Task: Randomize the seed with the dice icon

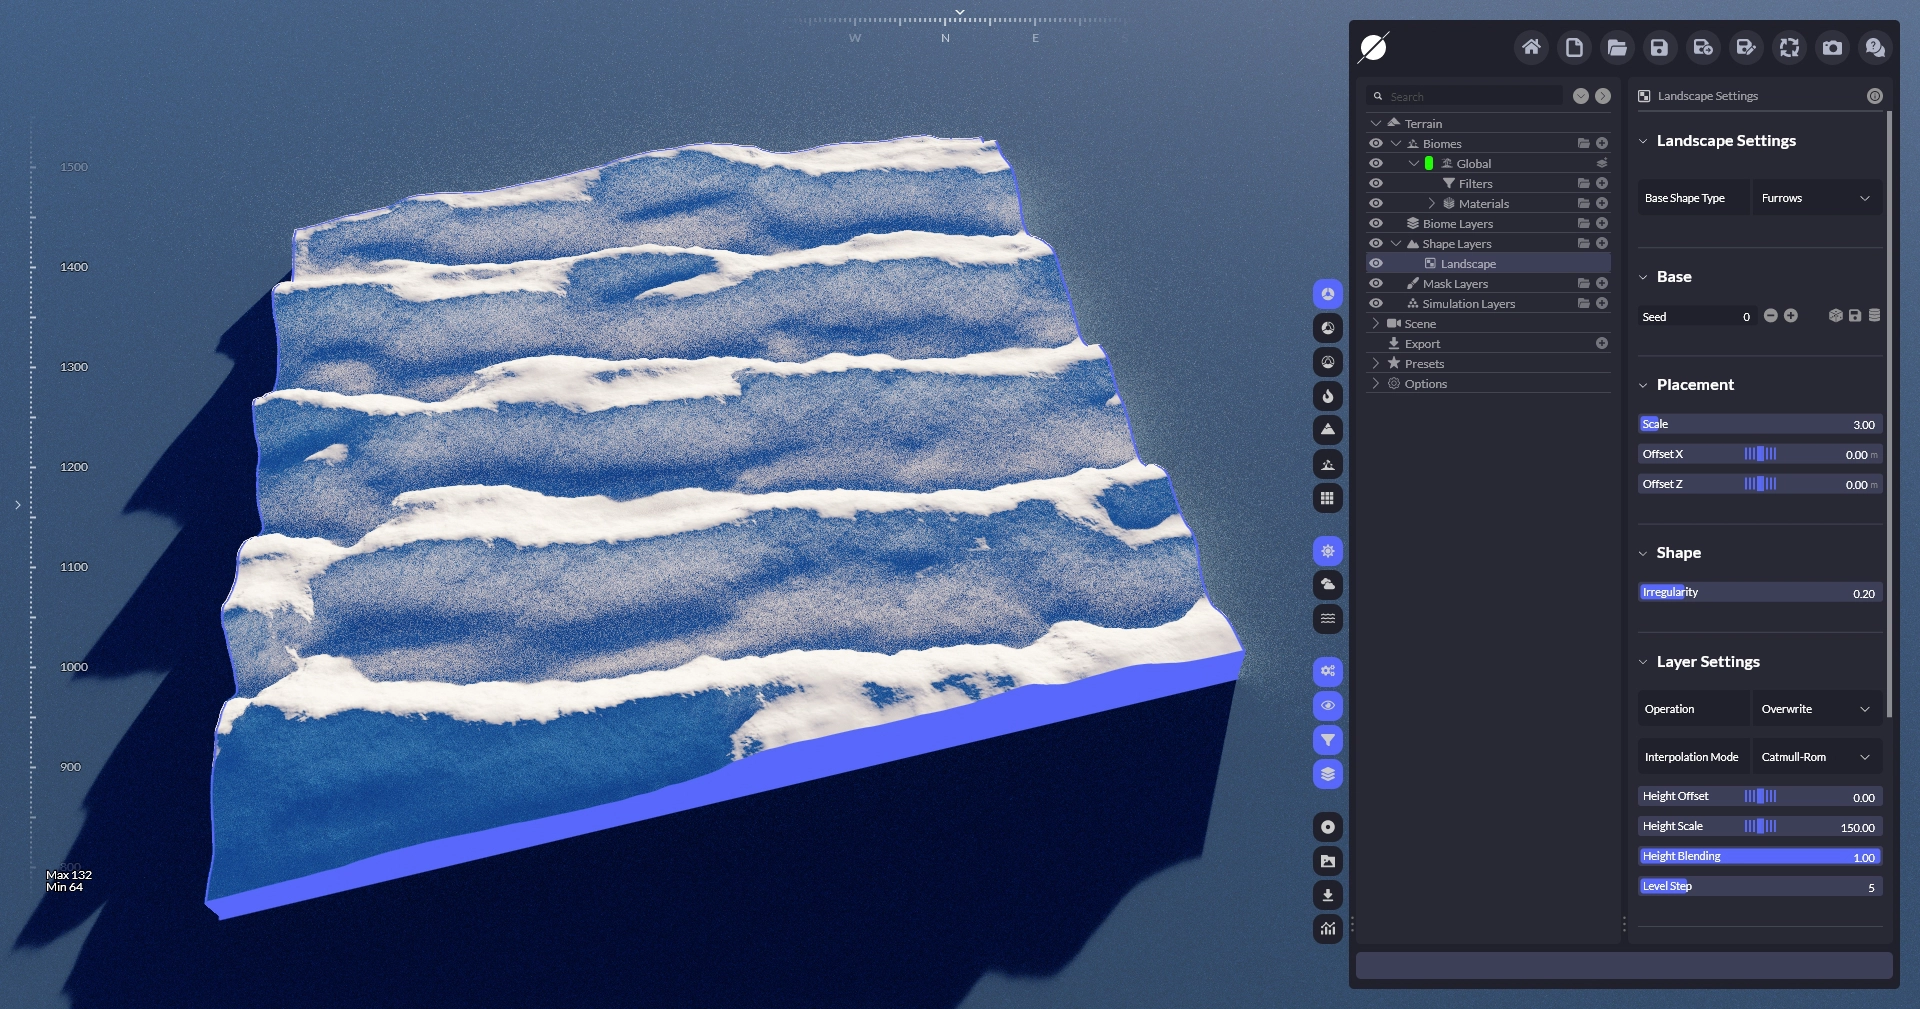Action: point(1835,316)
